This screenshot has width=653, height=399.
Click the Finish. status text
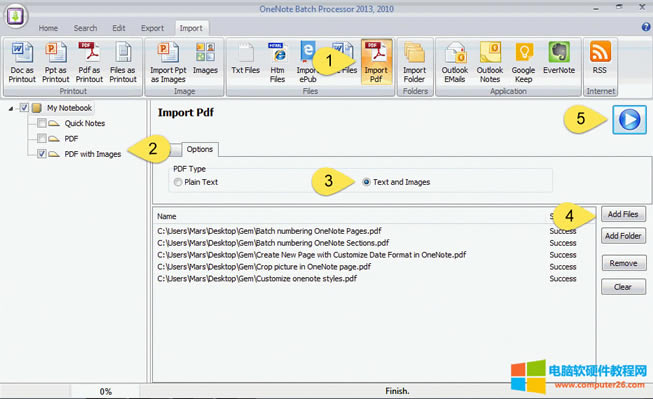point(397,391)
